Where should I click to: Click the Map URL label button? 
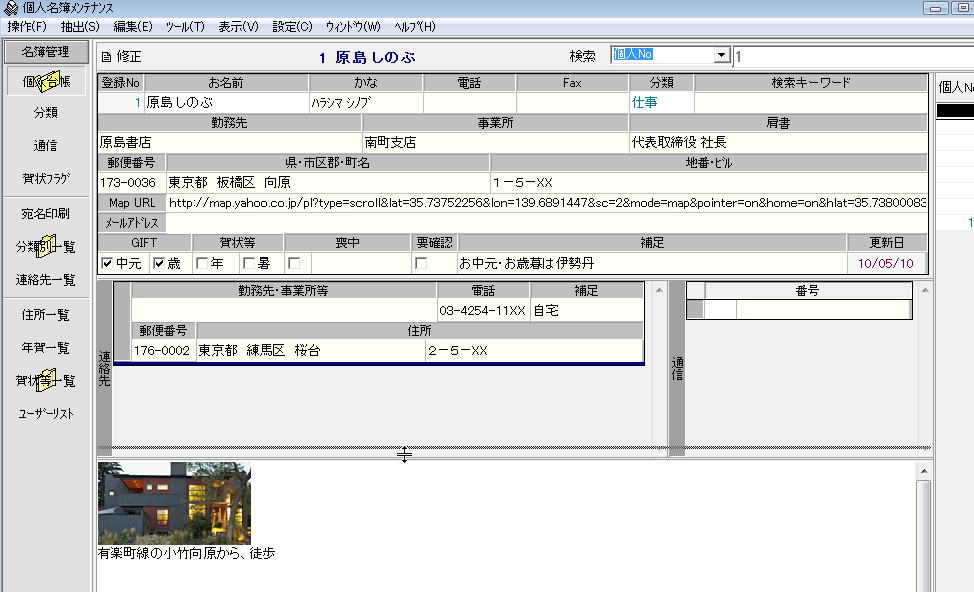(x=132, y=203)
